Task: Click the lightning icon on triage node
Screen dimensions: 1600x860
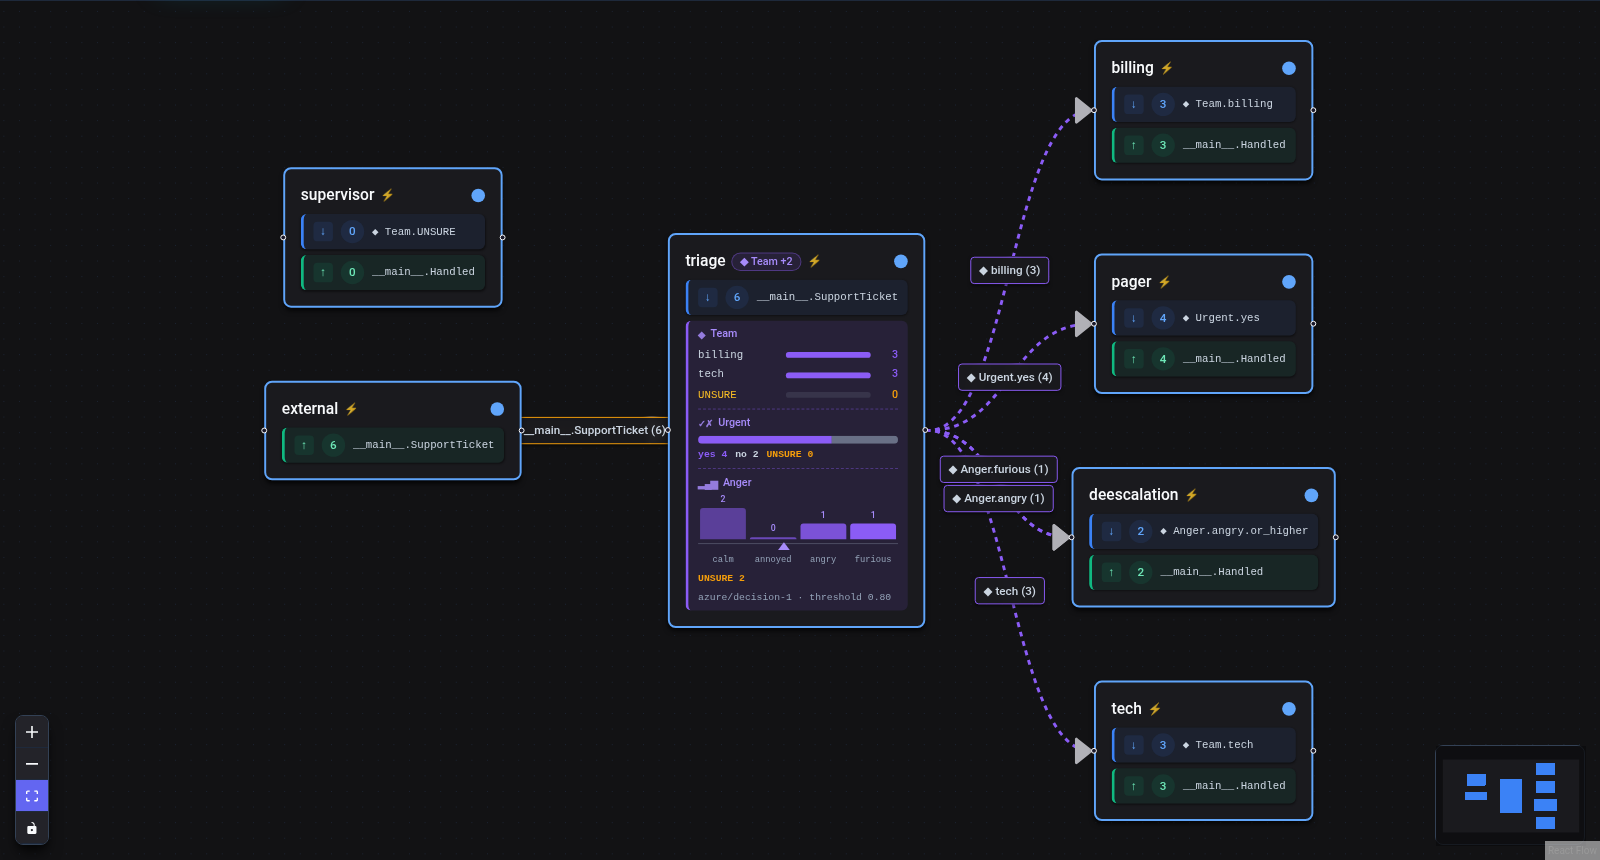Action: point(814,261)
